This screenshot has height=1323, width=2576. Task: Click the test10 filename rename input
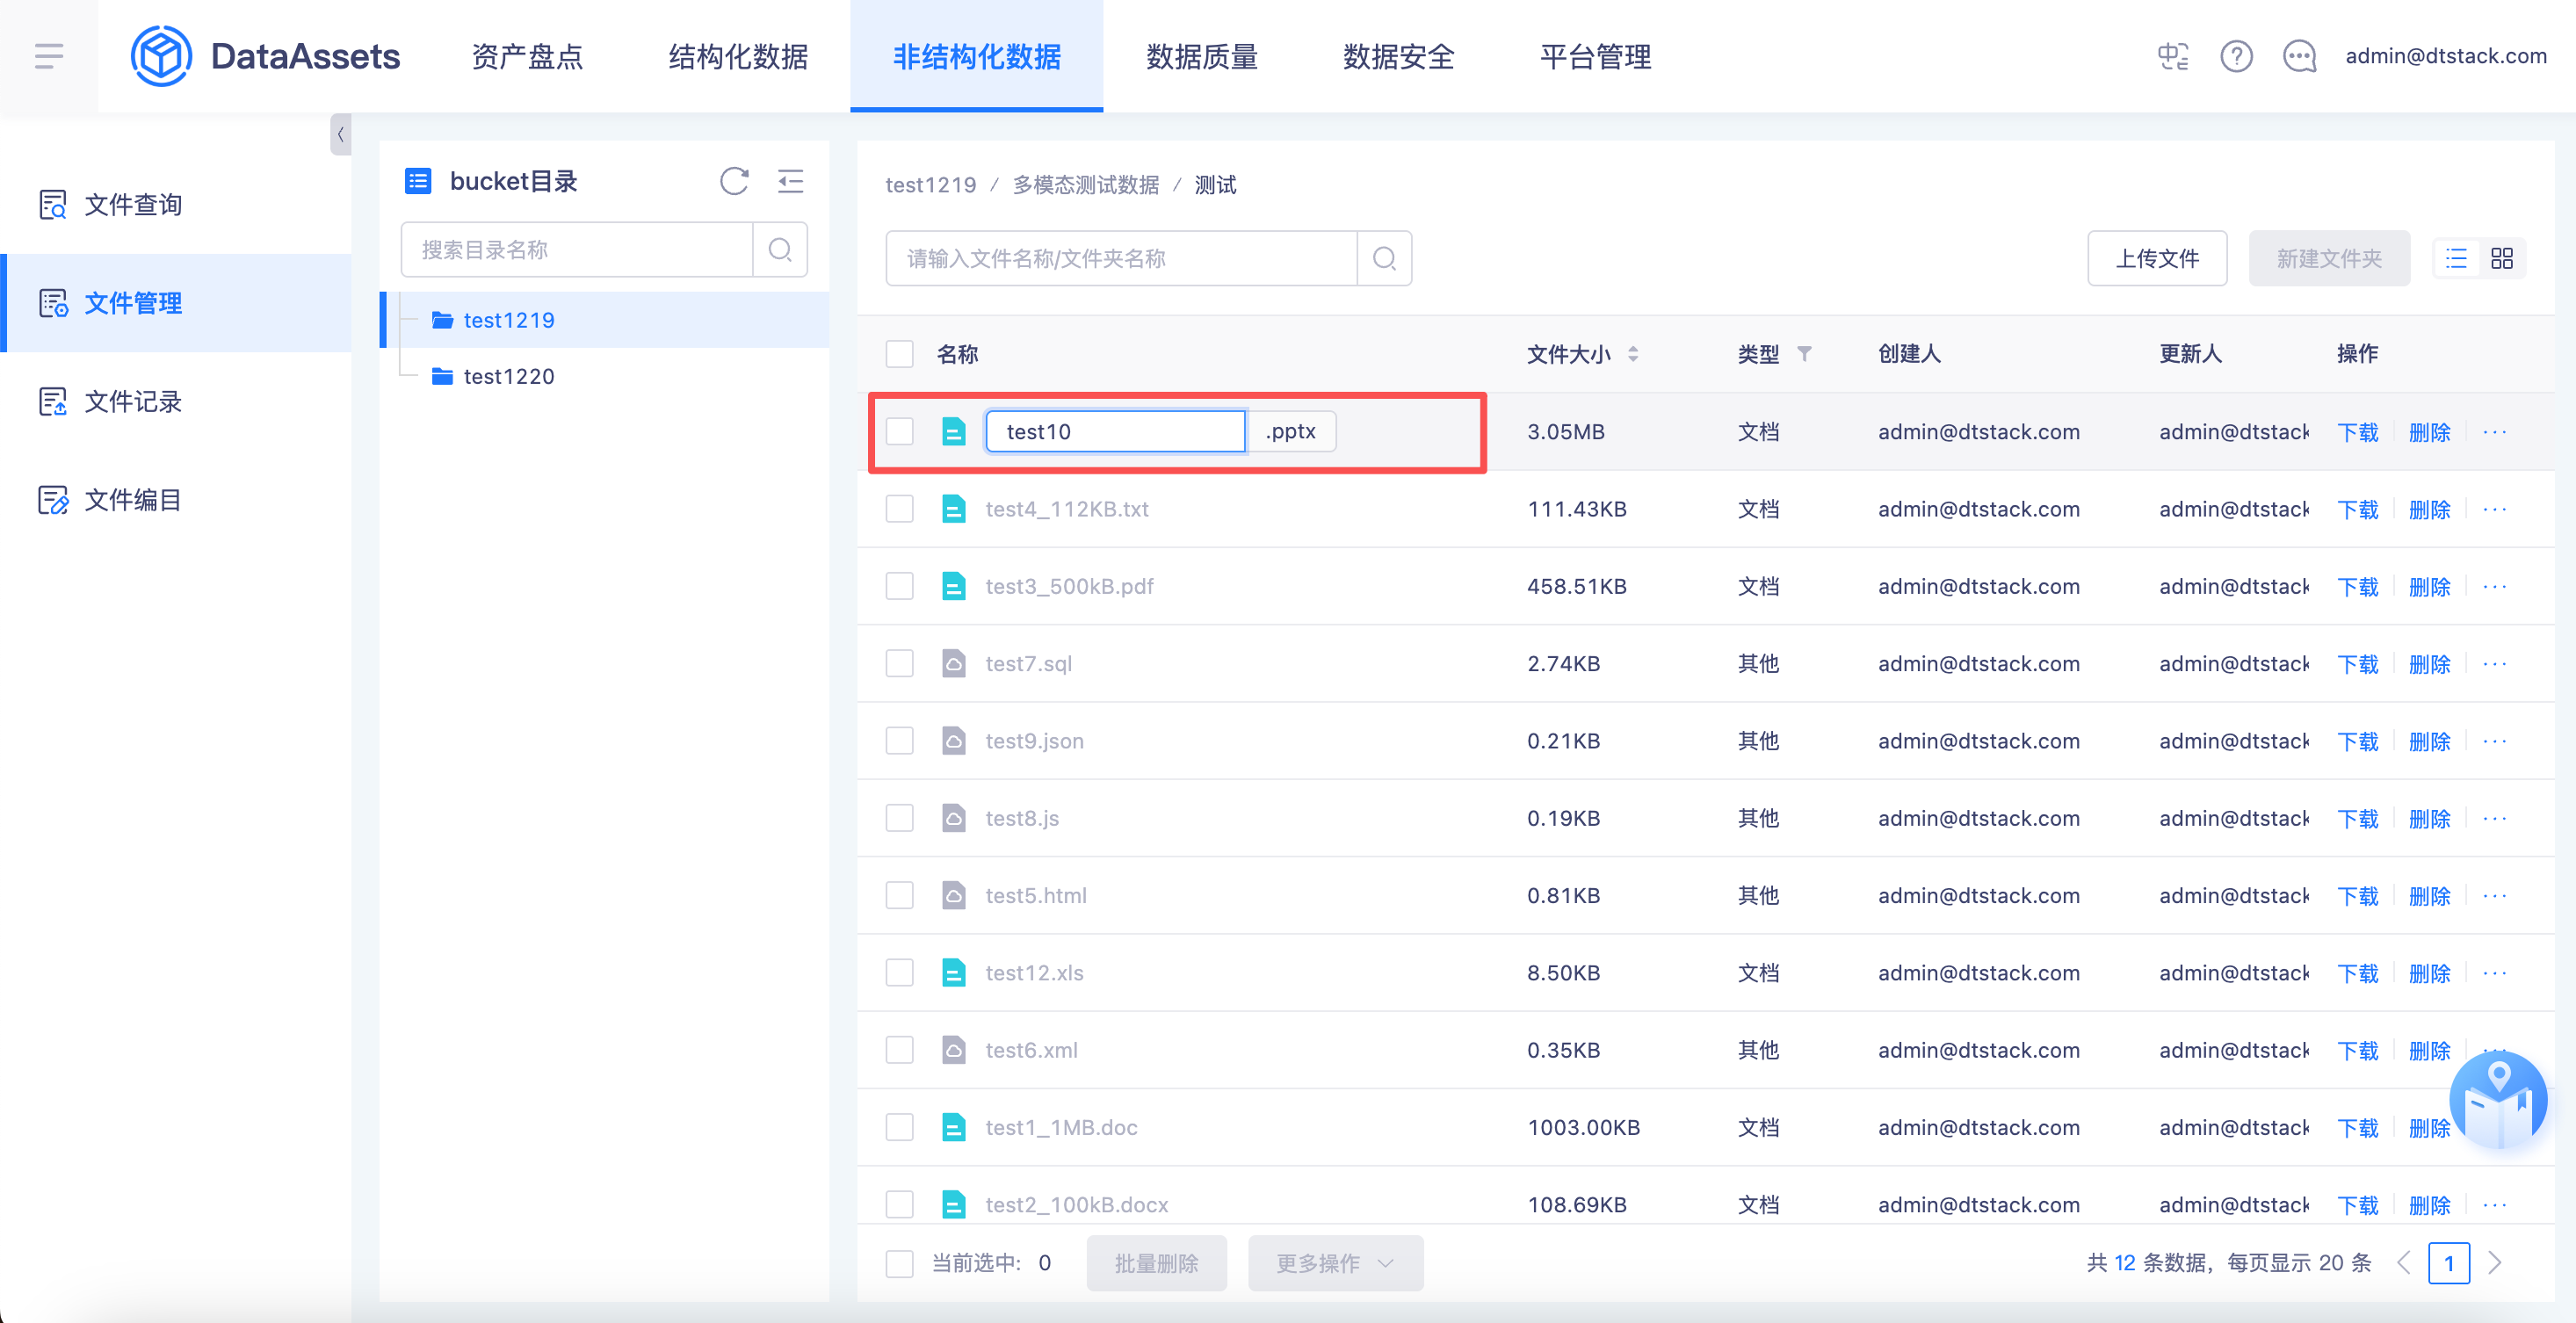click(x=1114, y=432)
